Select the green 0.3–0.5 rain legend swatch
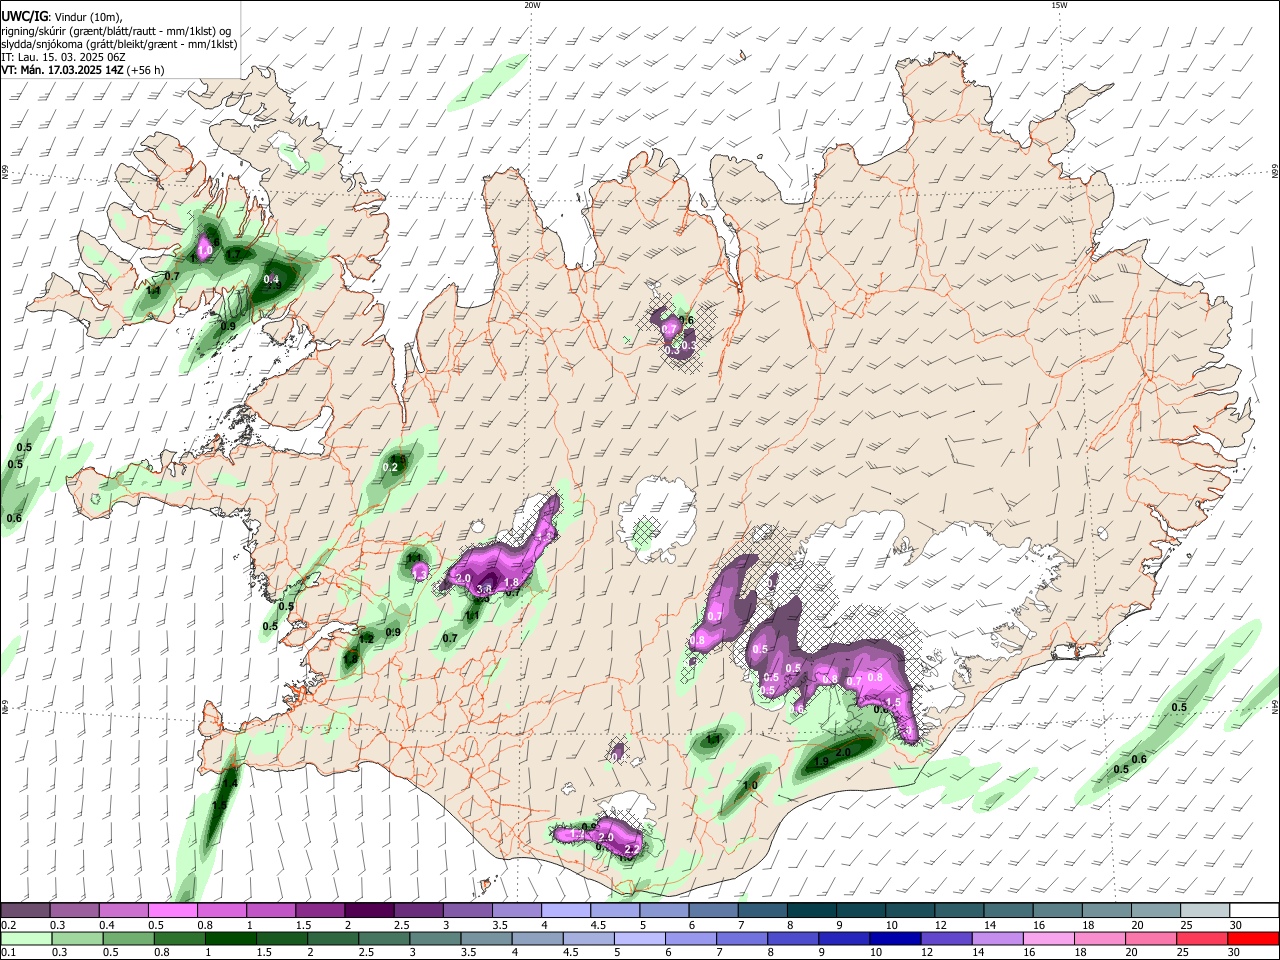 tap(75, 938)
